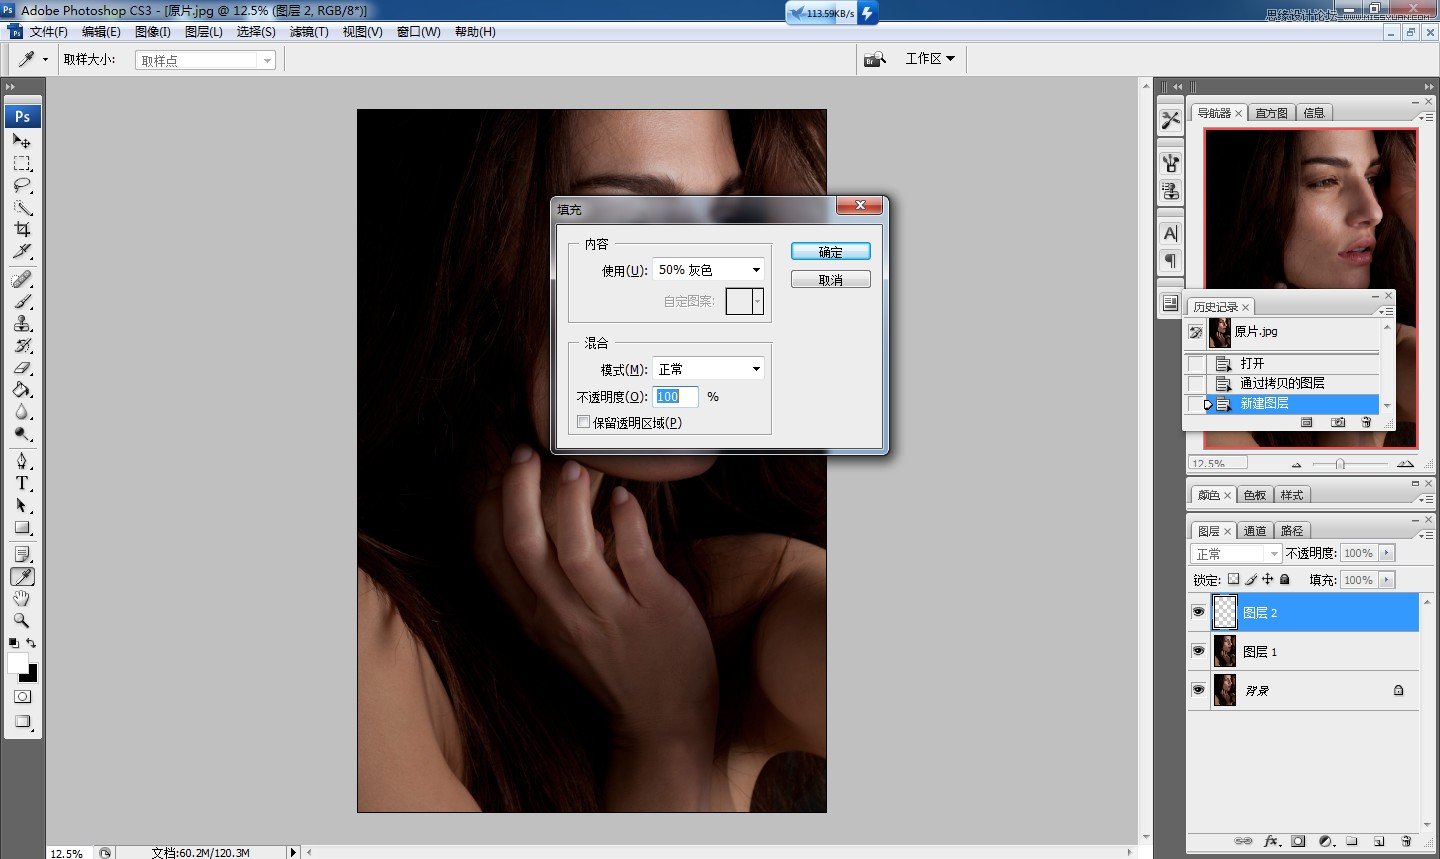Create a new layer via Layers panel icon
The height and width of the screenshot is (859, 1440).
[1379, 841]
